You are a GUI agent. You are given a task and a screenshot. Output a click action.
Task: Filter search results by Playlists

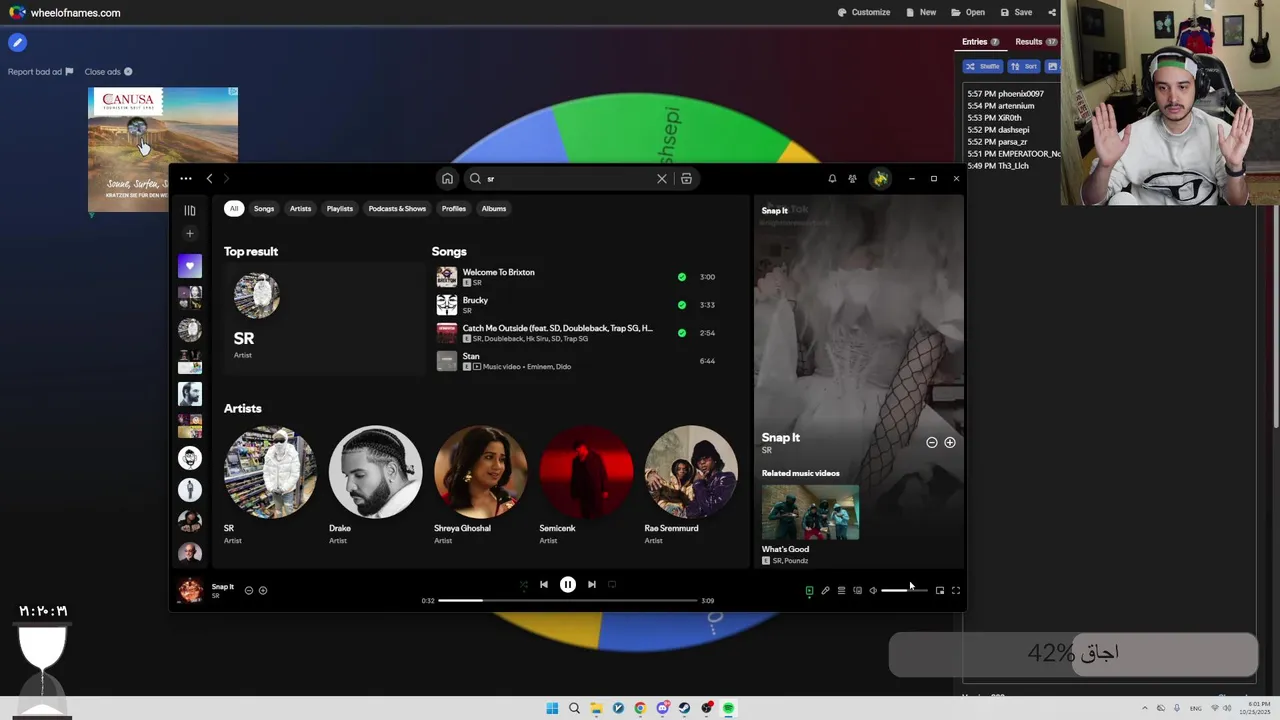[x=340, y=209]
